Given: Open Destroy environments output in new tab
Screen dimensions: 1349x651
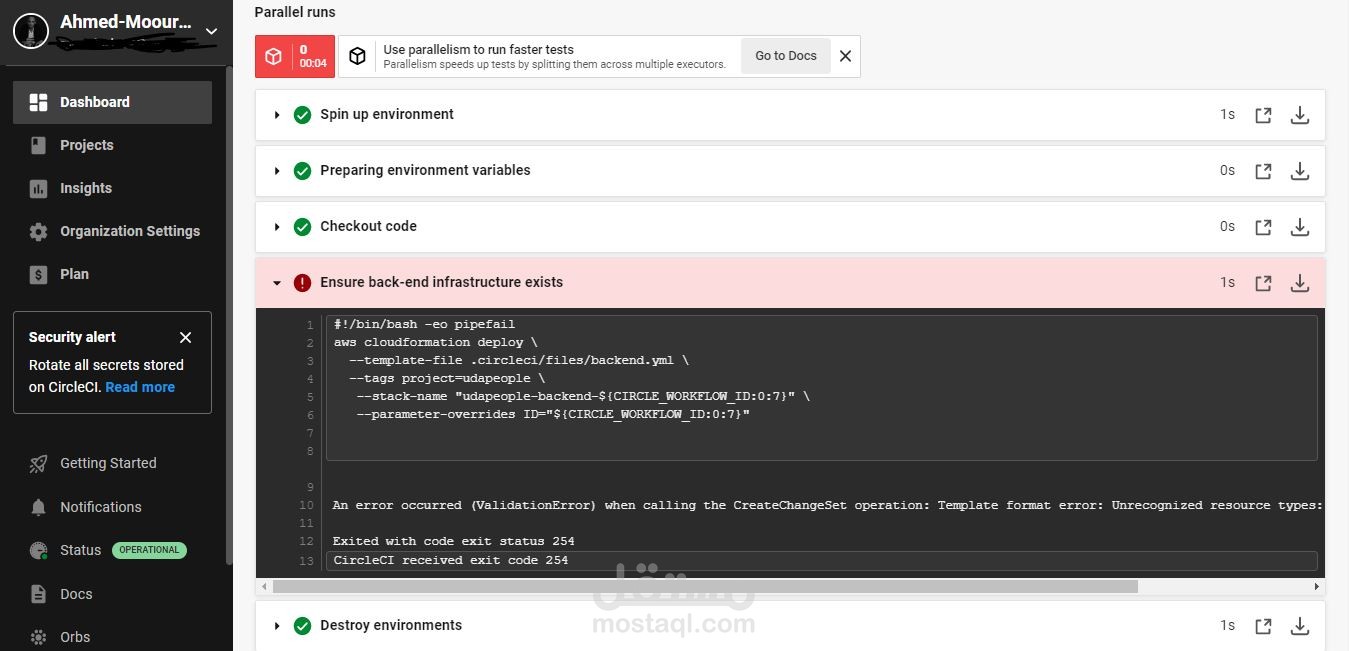Looking at the screenshot, I should click(1263, 626).
